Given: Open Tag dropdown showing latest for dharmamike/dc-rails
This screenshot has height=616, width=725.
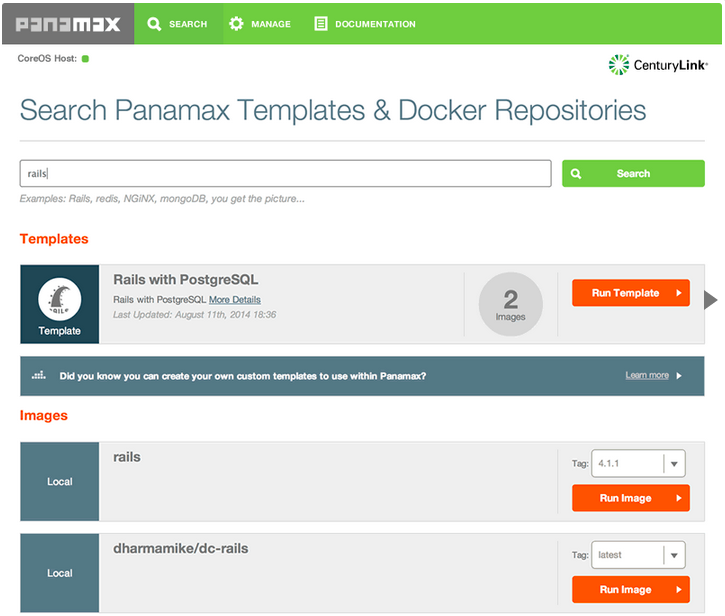Looking at the screenshot, I should [638, 555].
